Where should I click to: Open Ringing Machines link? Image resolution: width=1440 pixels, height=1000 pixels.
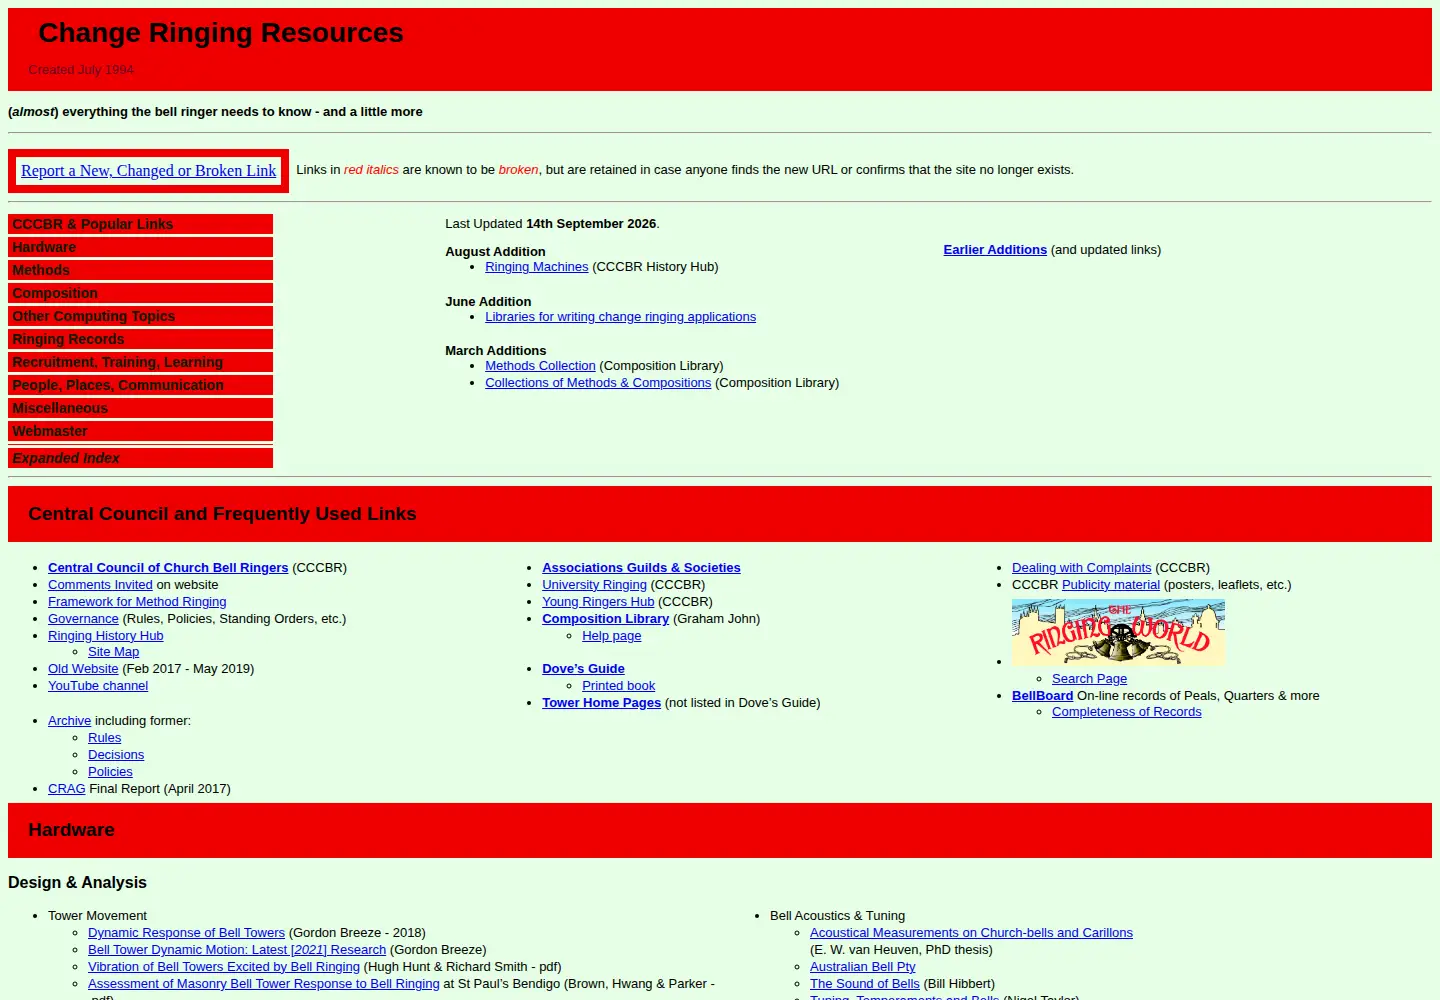click(537, 267)
